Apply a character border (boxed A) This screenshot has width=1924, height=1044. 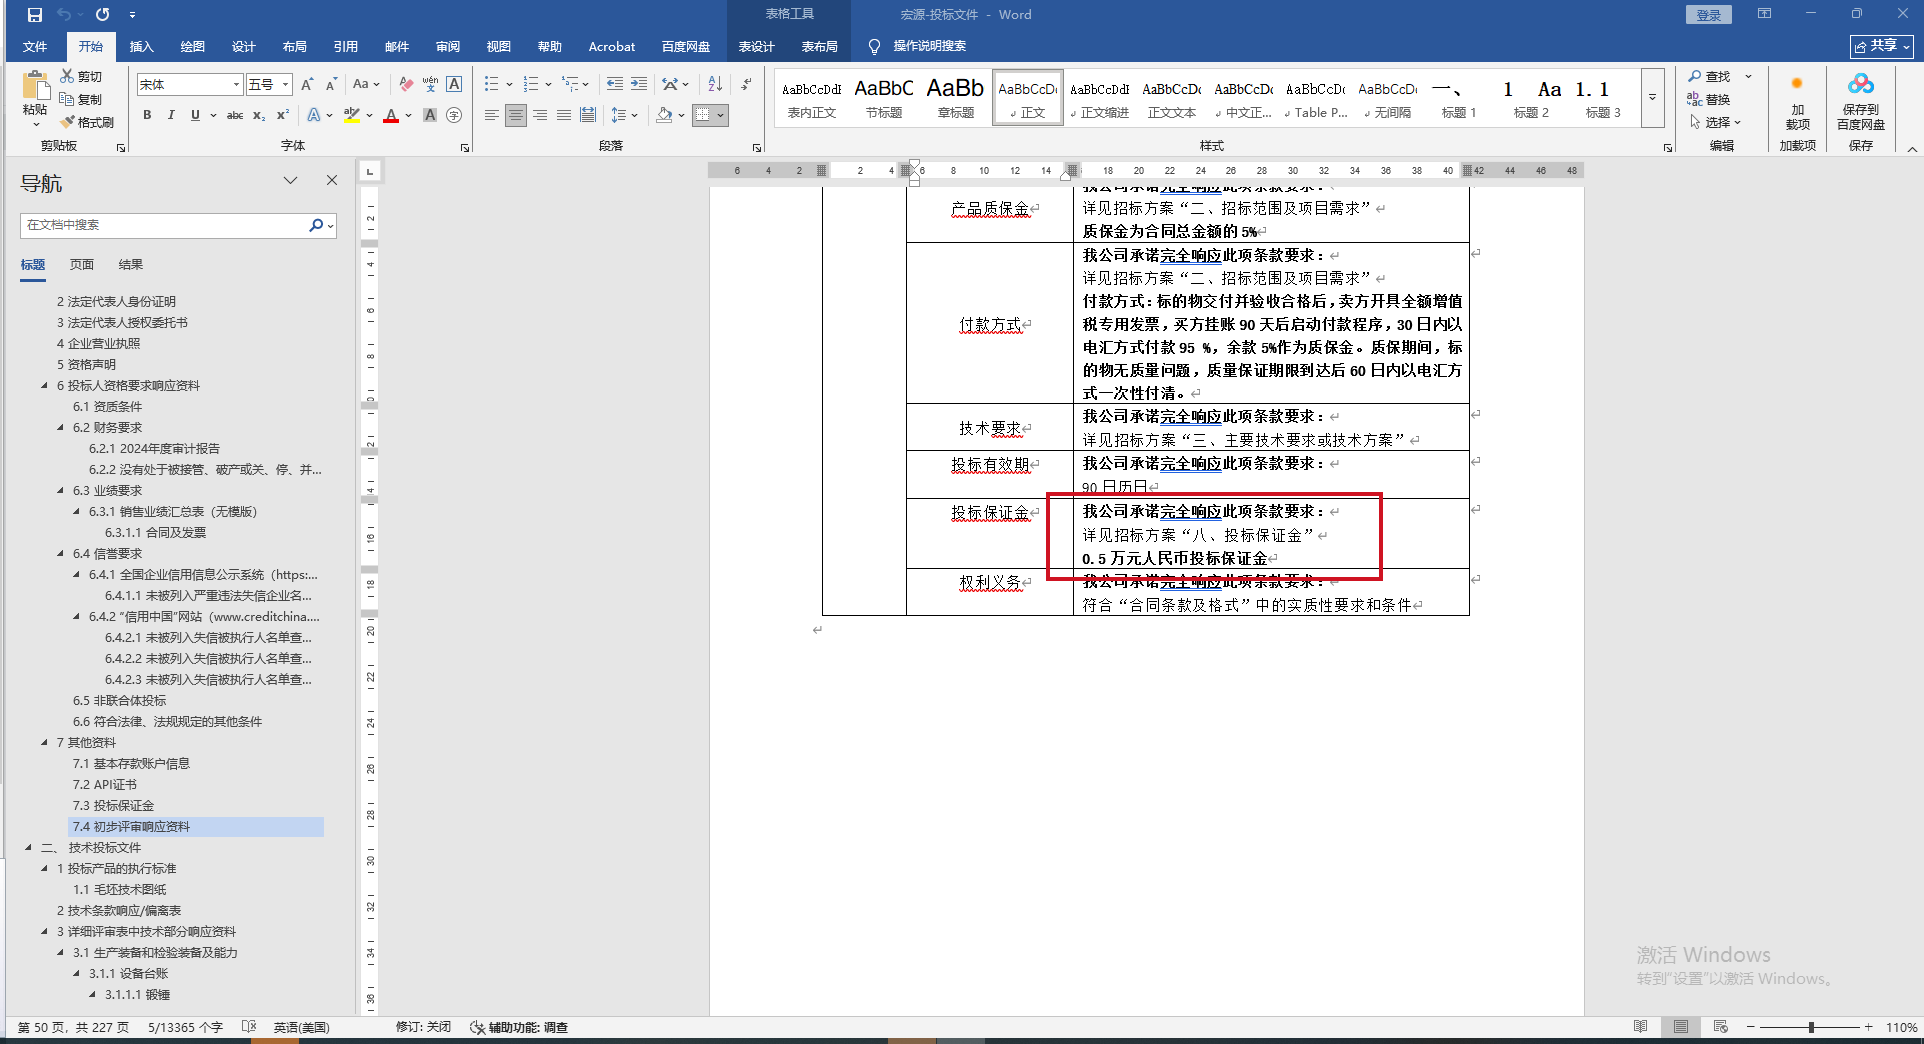click(454, 85)
